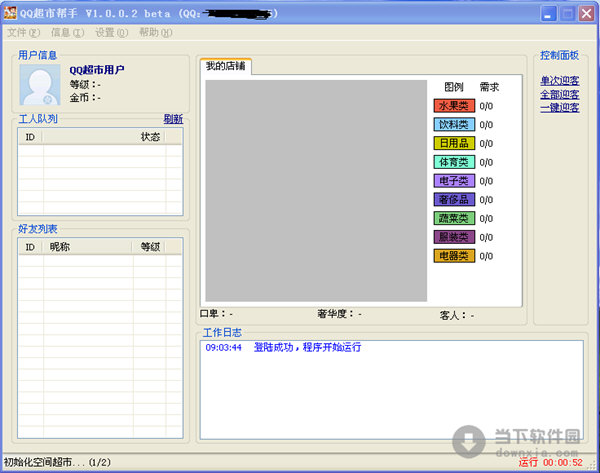
Task: Click the 等级 column header in 好友列表
Action: coord(150,247)
